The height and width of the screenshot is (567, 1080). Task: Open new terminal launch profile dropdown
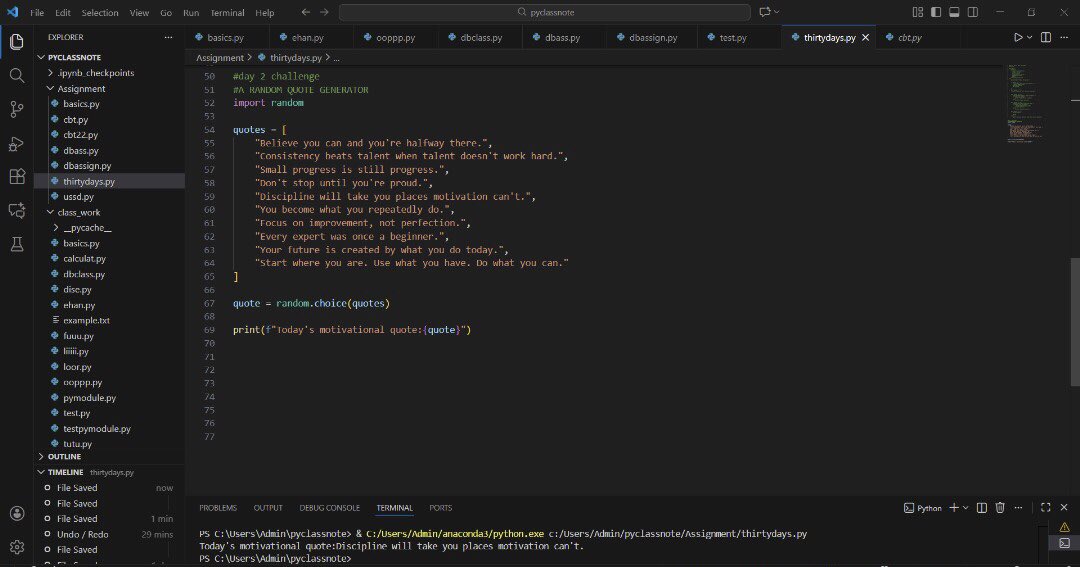[x=966, y=508]
